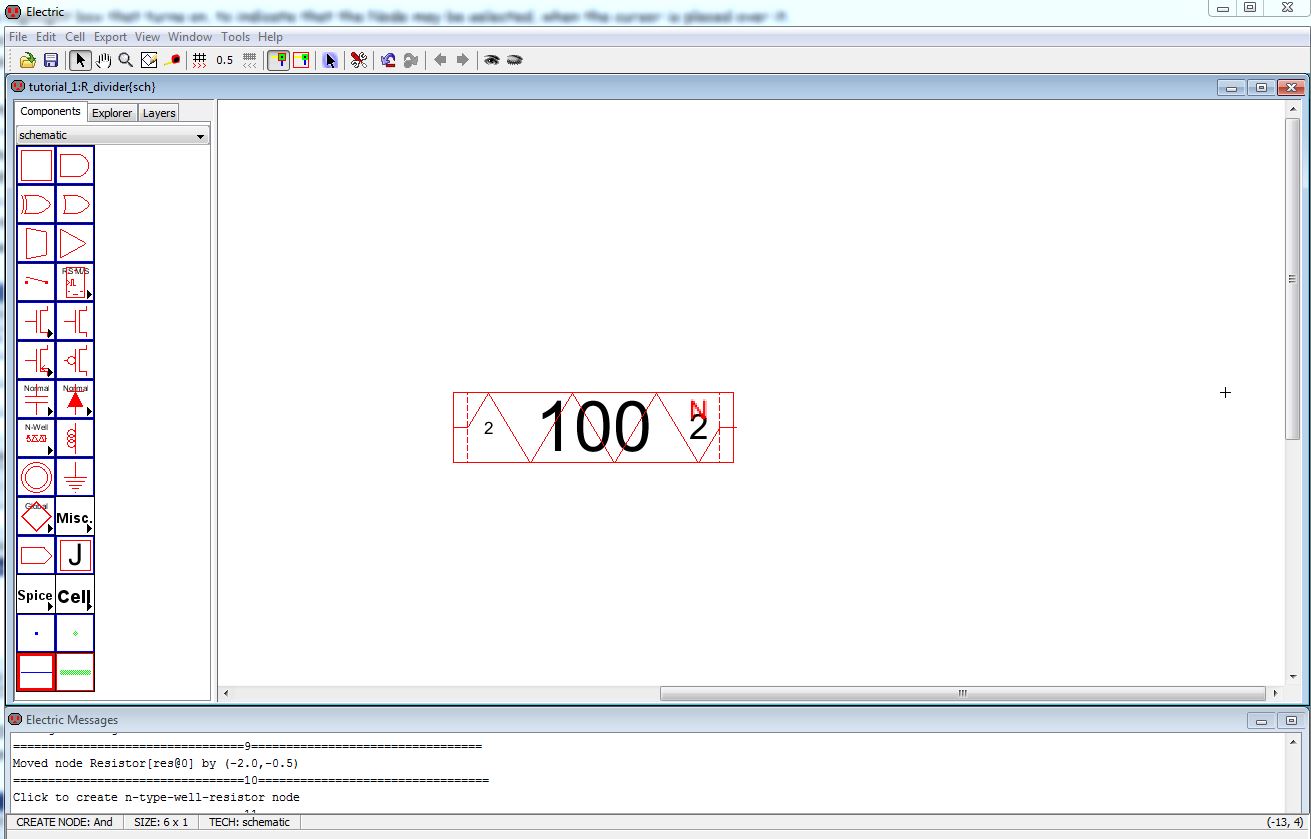Open the Spice components popup
1311x839 pixels.
36,594
